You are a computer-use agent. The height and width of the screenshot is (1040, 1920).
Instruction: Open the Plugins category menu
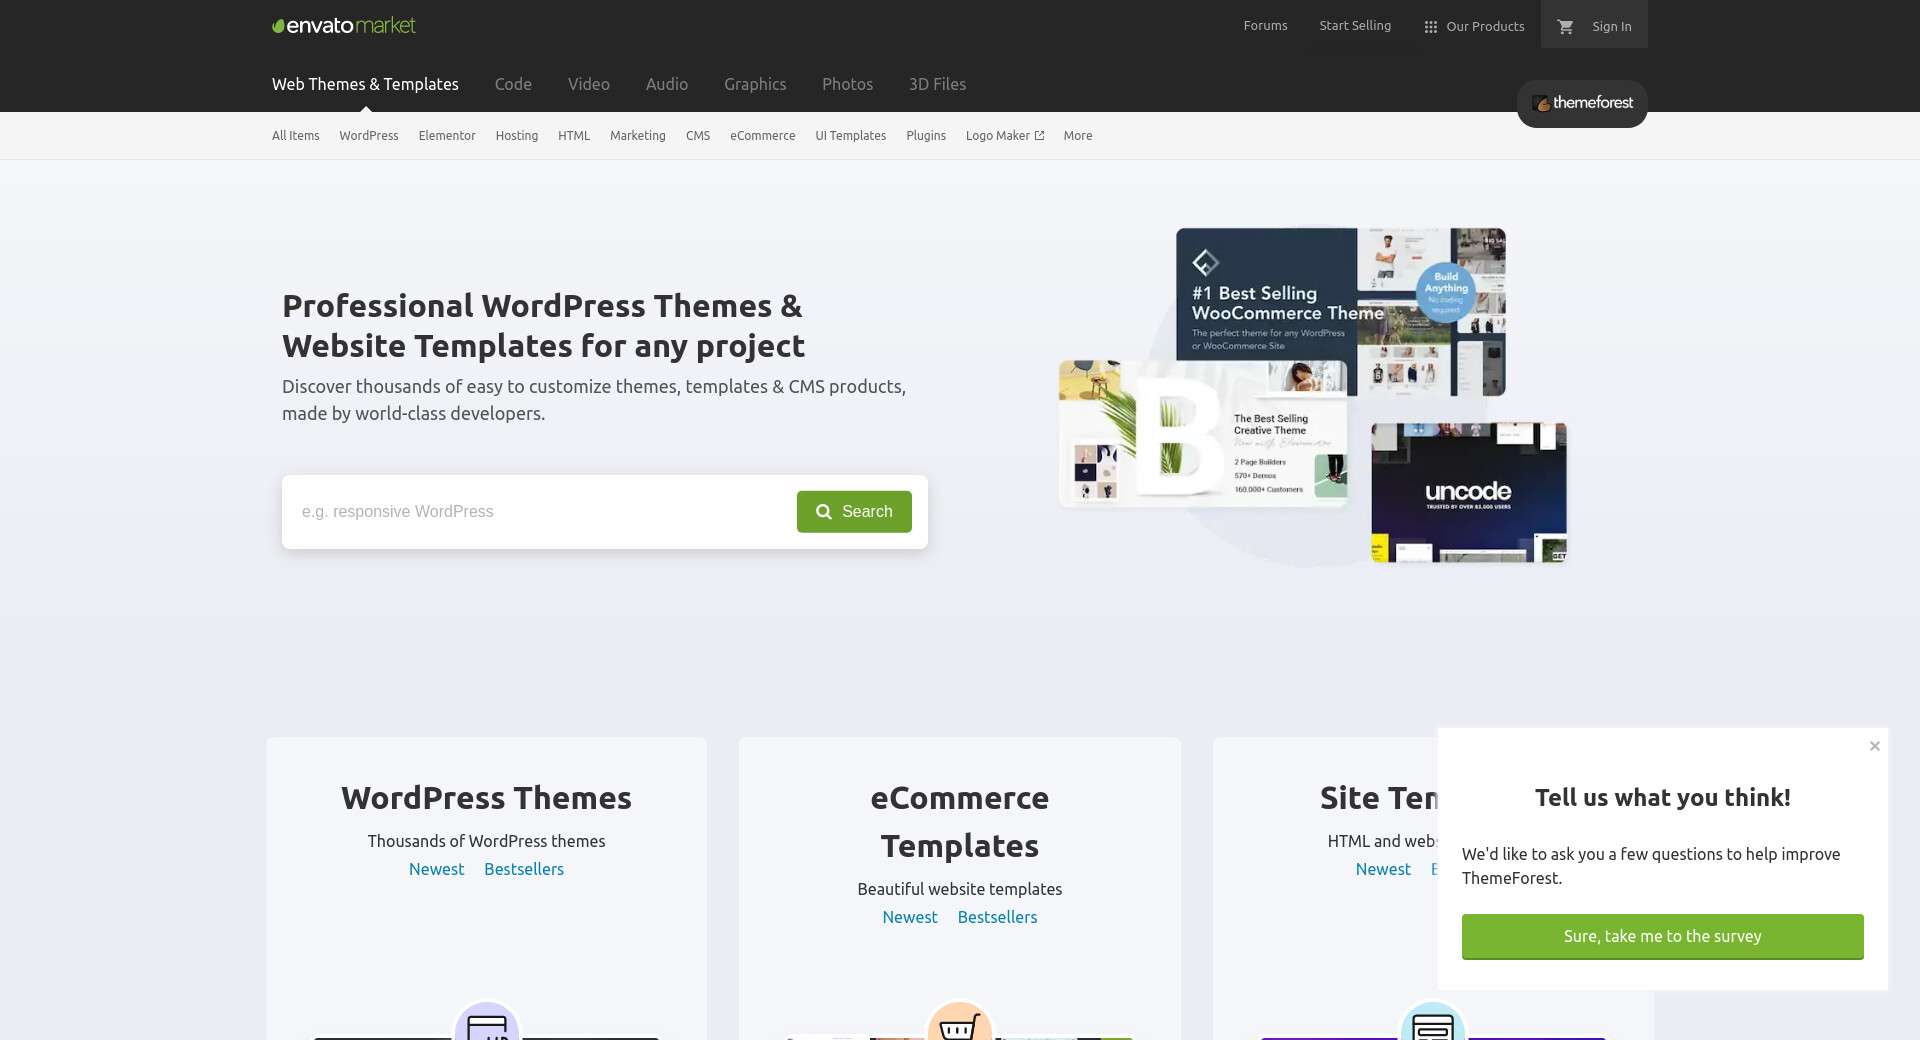coord(926,136)
